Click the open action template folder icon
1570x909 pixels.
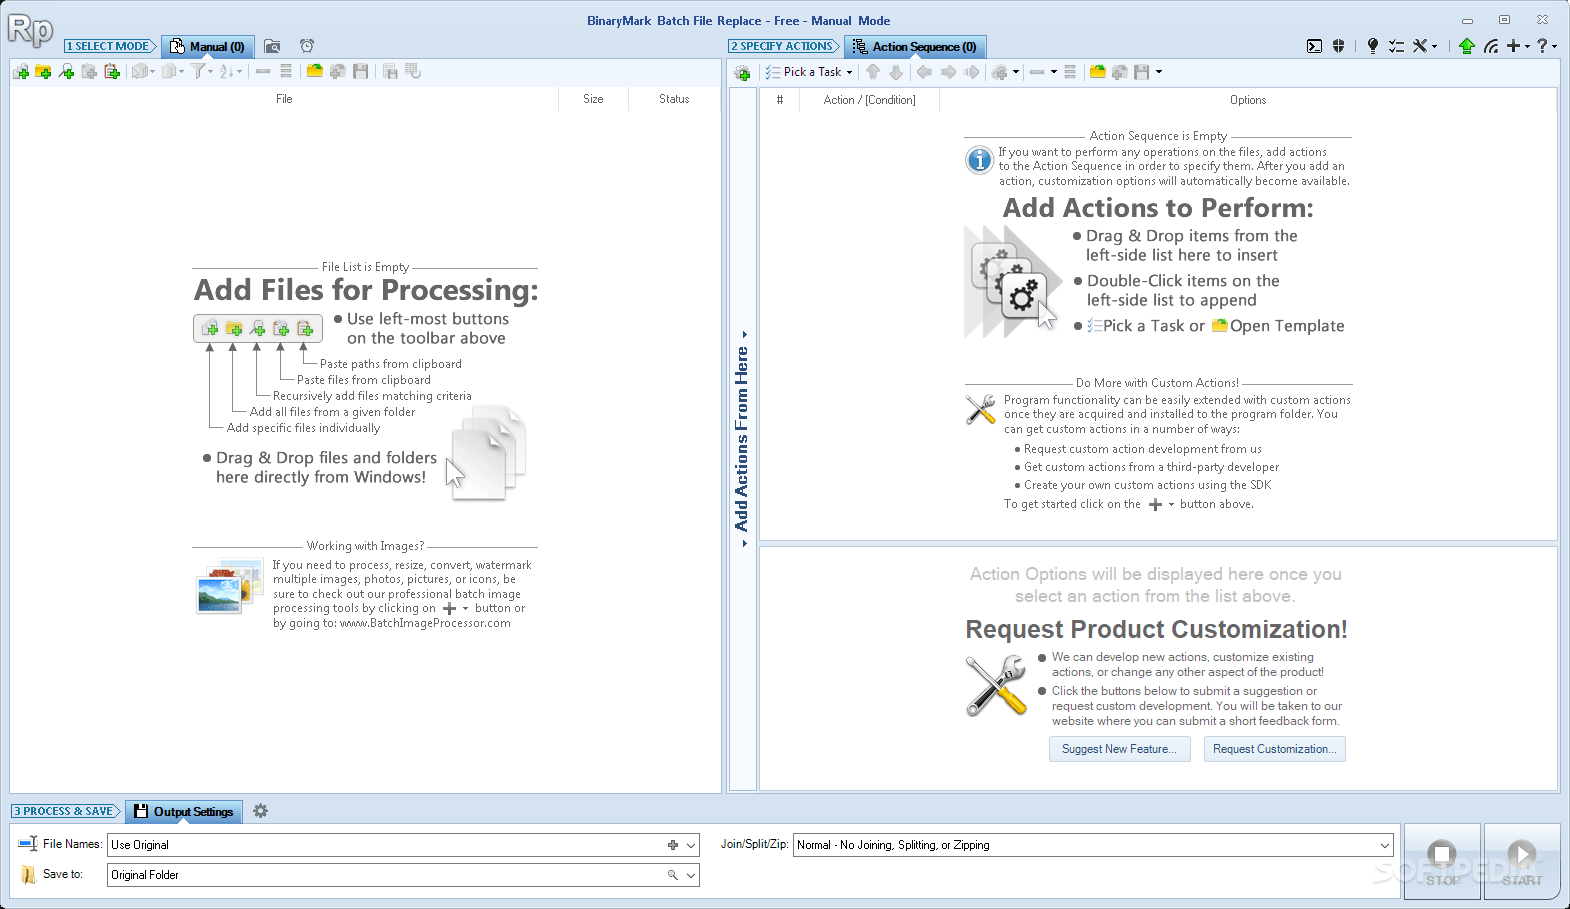point(1097,72)
